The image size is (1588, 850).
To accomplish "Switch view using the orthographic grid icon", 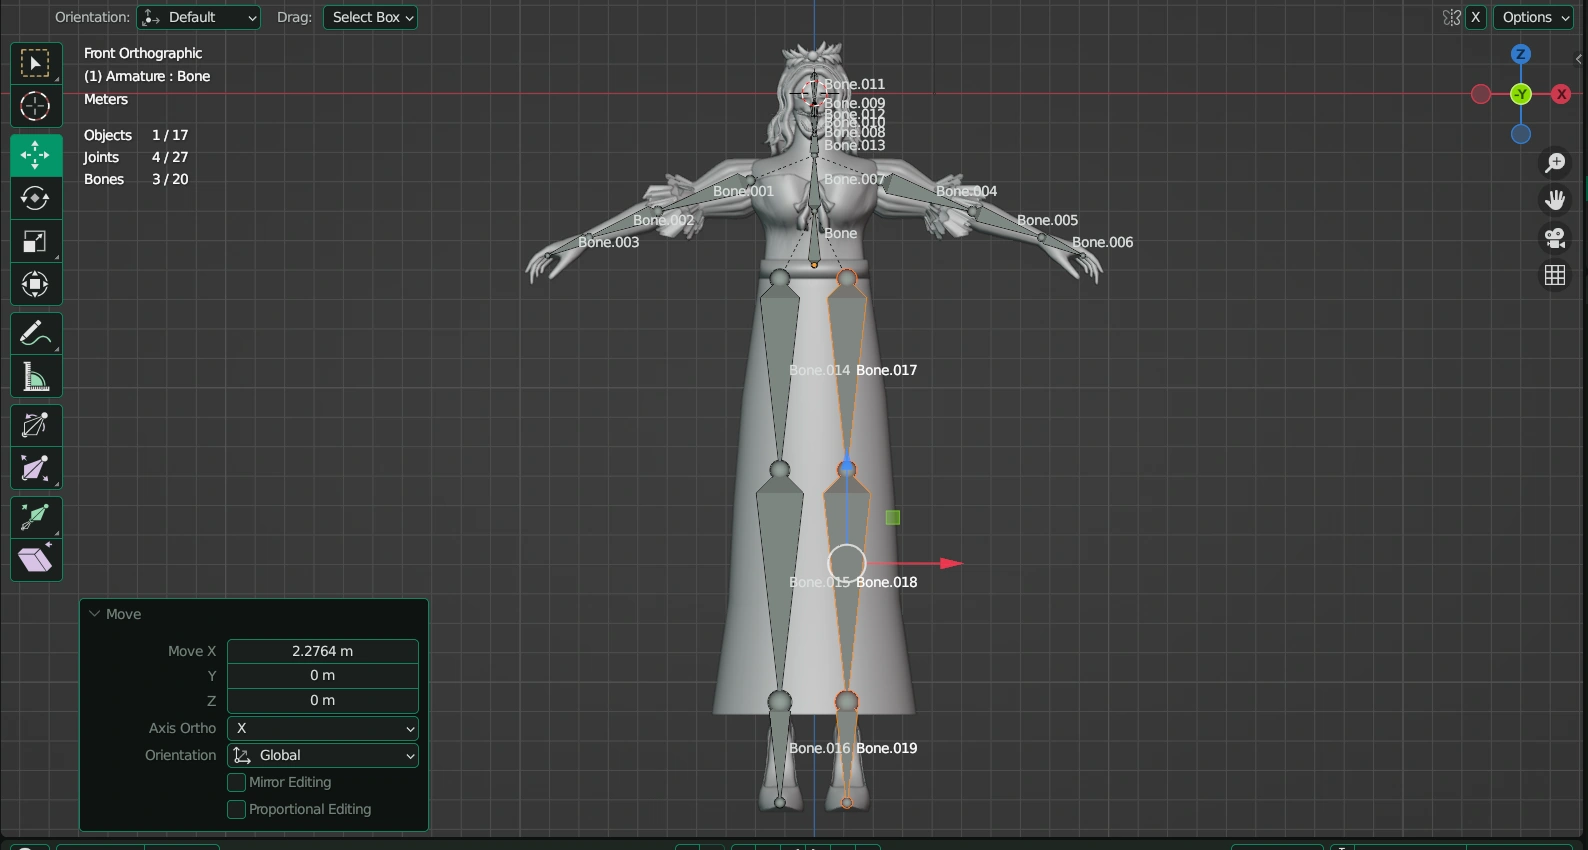I will point(1555,275).
